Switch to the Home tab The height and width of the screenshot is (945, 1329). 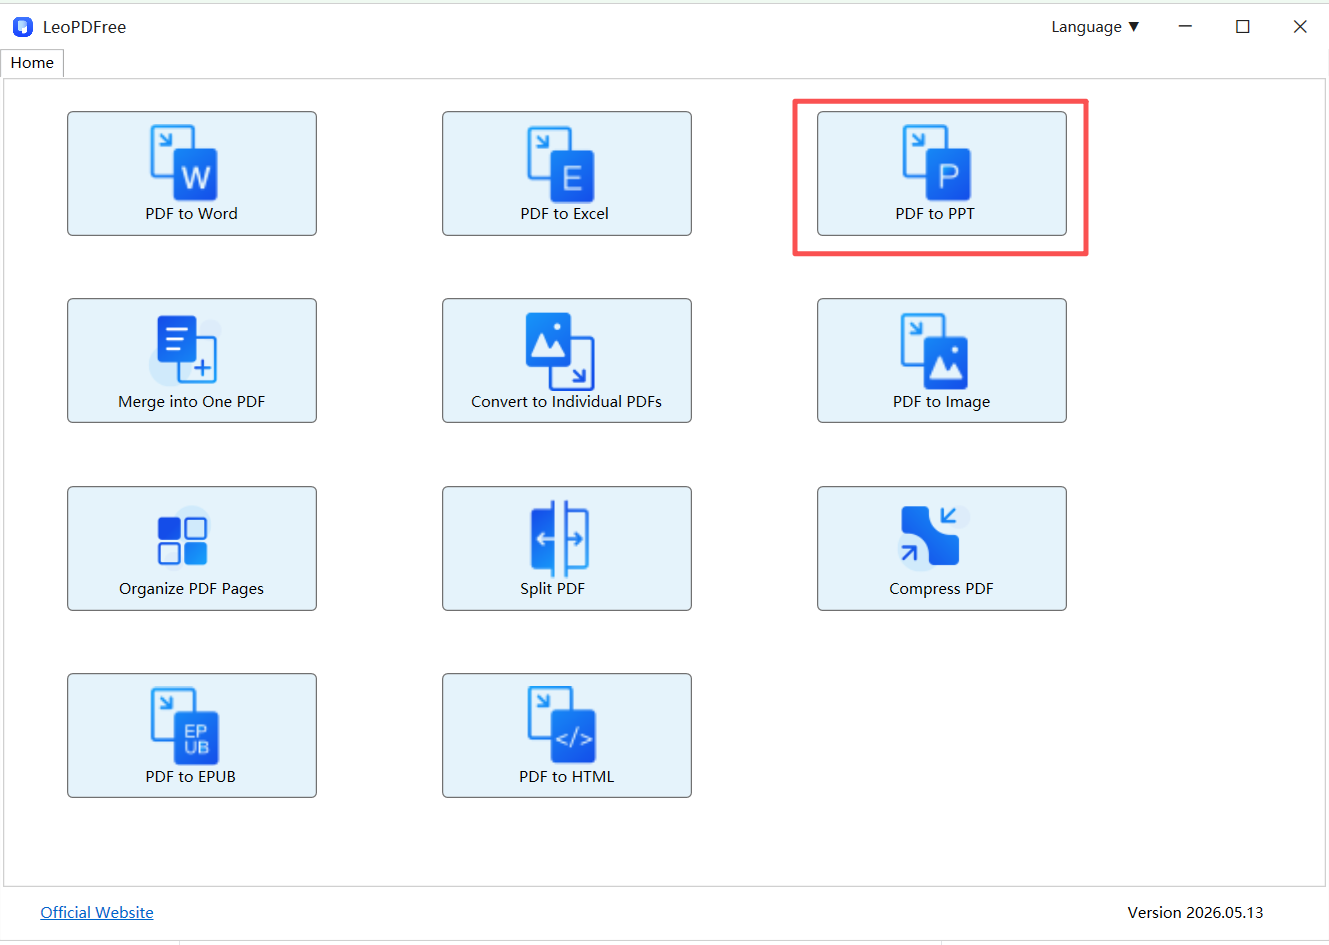(x=32, y=63)
